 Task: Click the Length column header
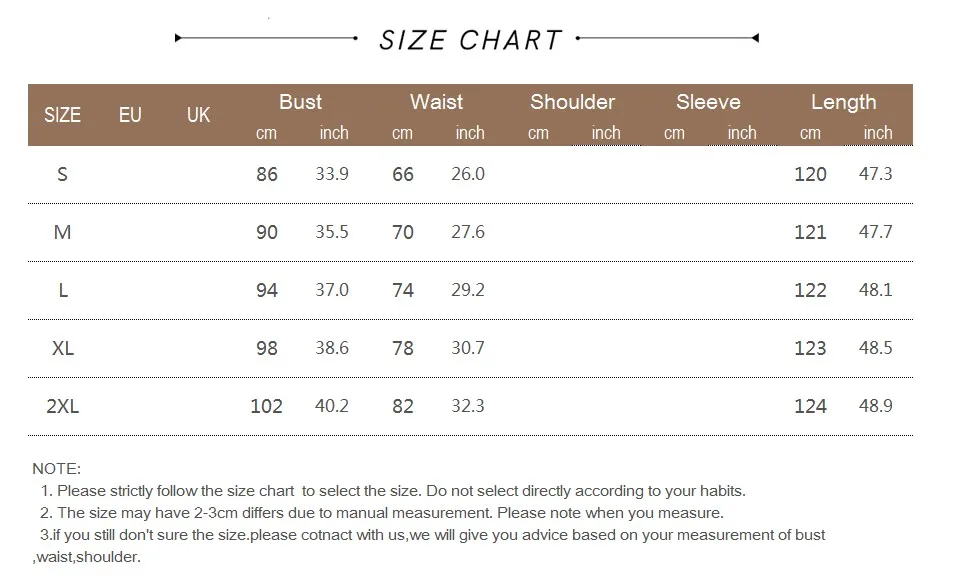point(843,102)
